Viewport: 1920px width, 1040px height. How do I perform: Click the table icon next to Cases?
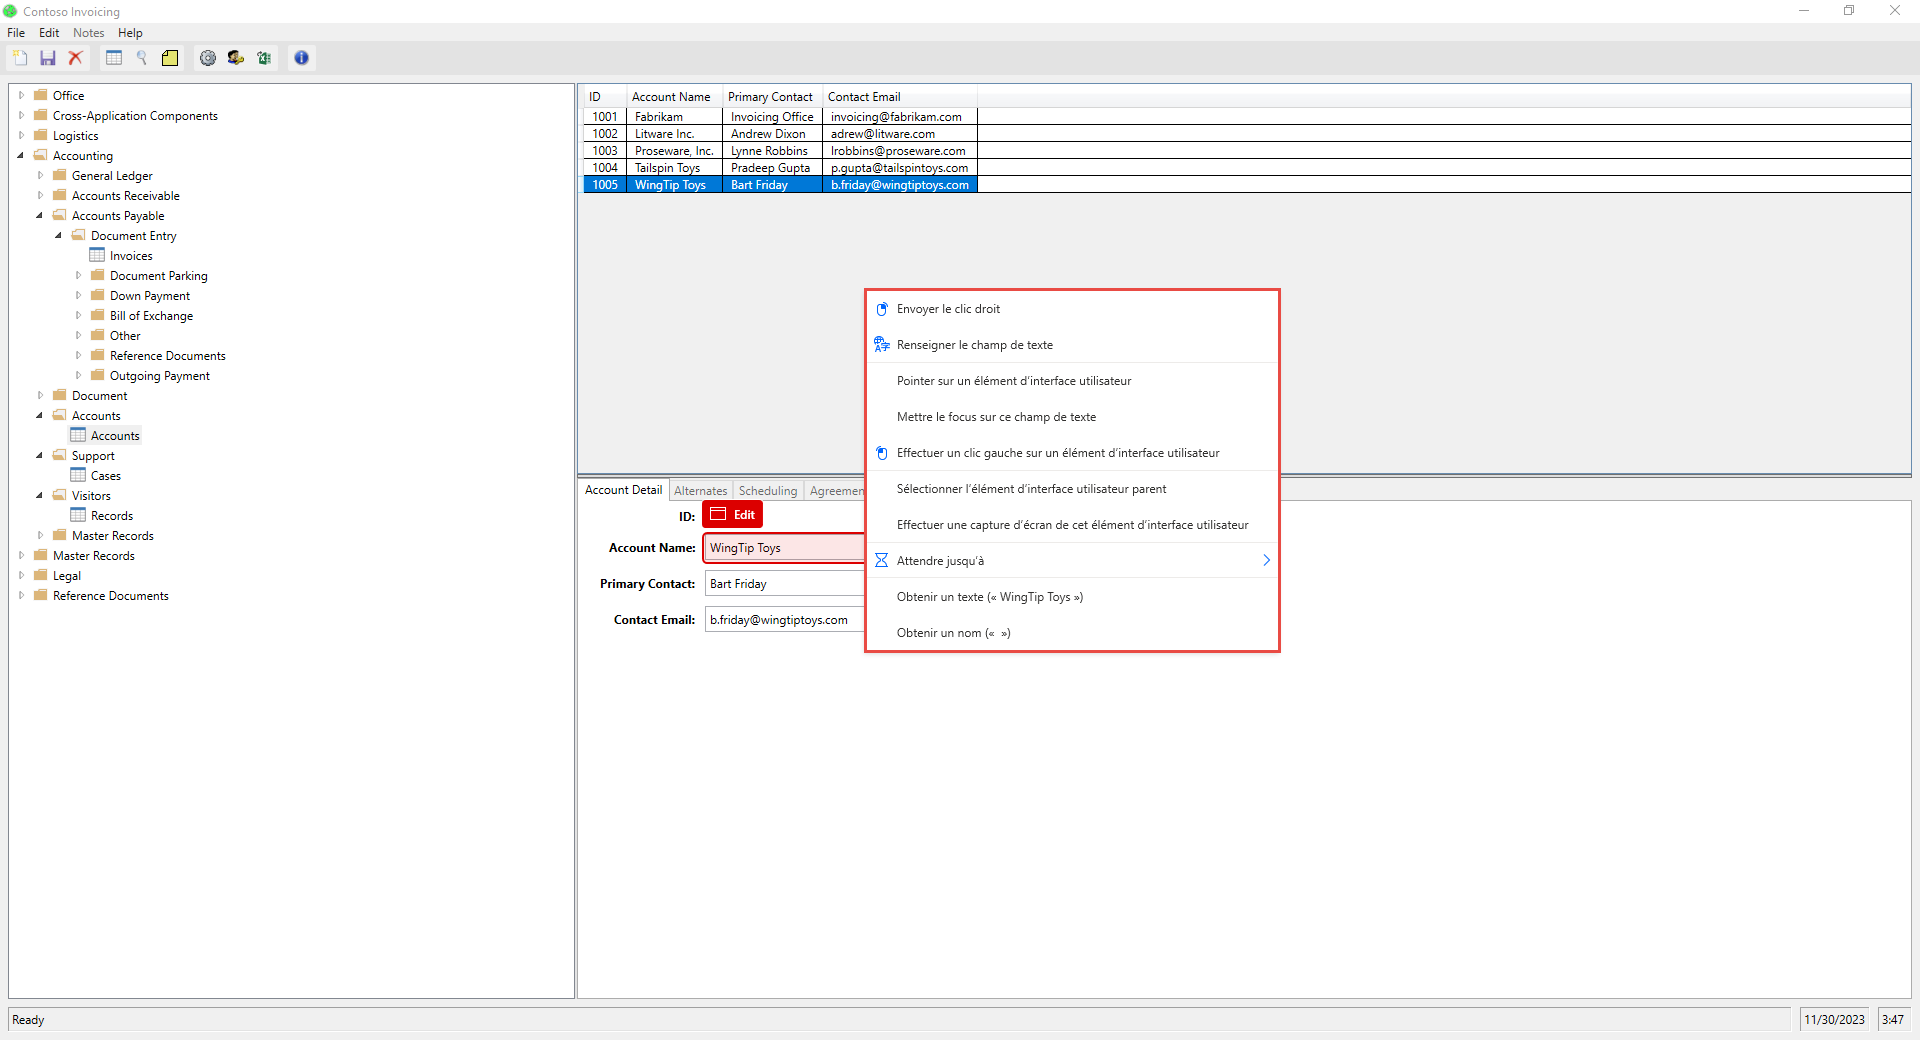(x=78, y=475)
